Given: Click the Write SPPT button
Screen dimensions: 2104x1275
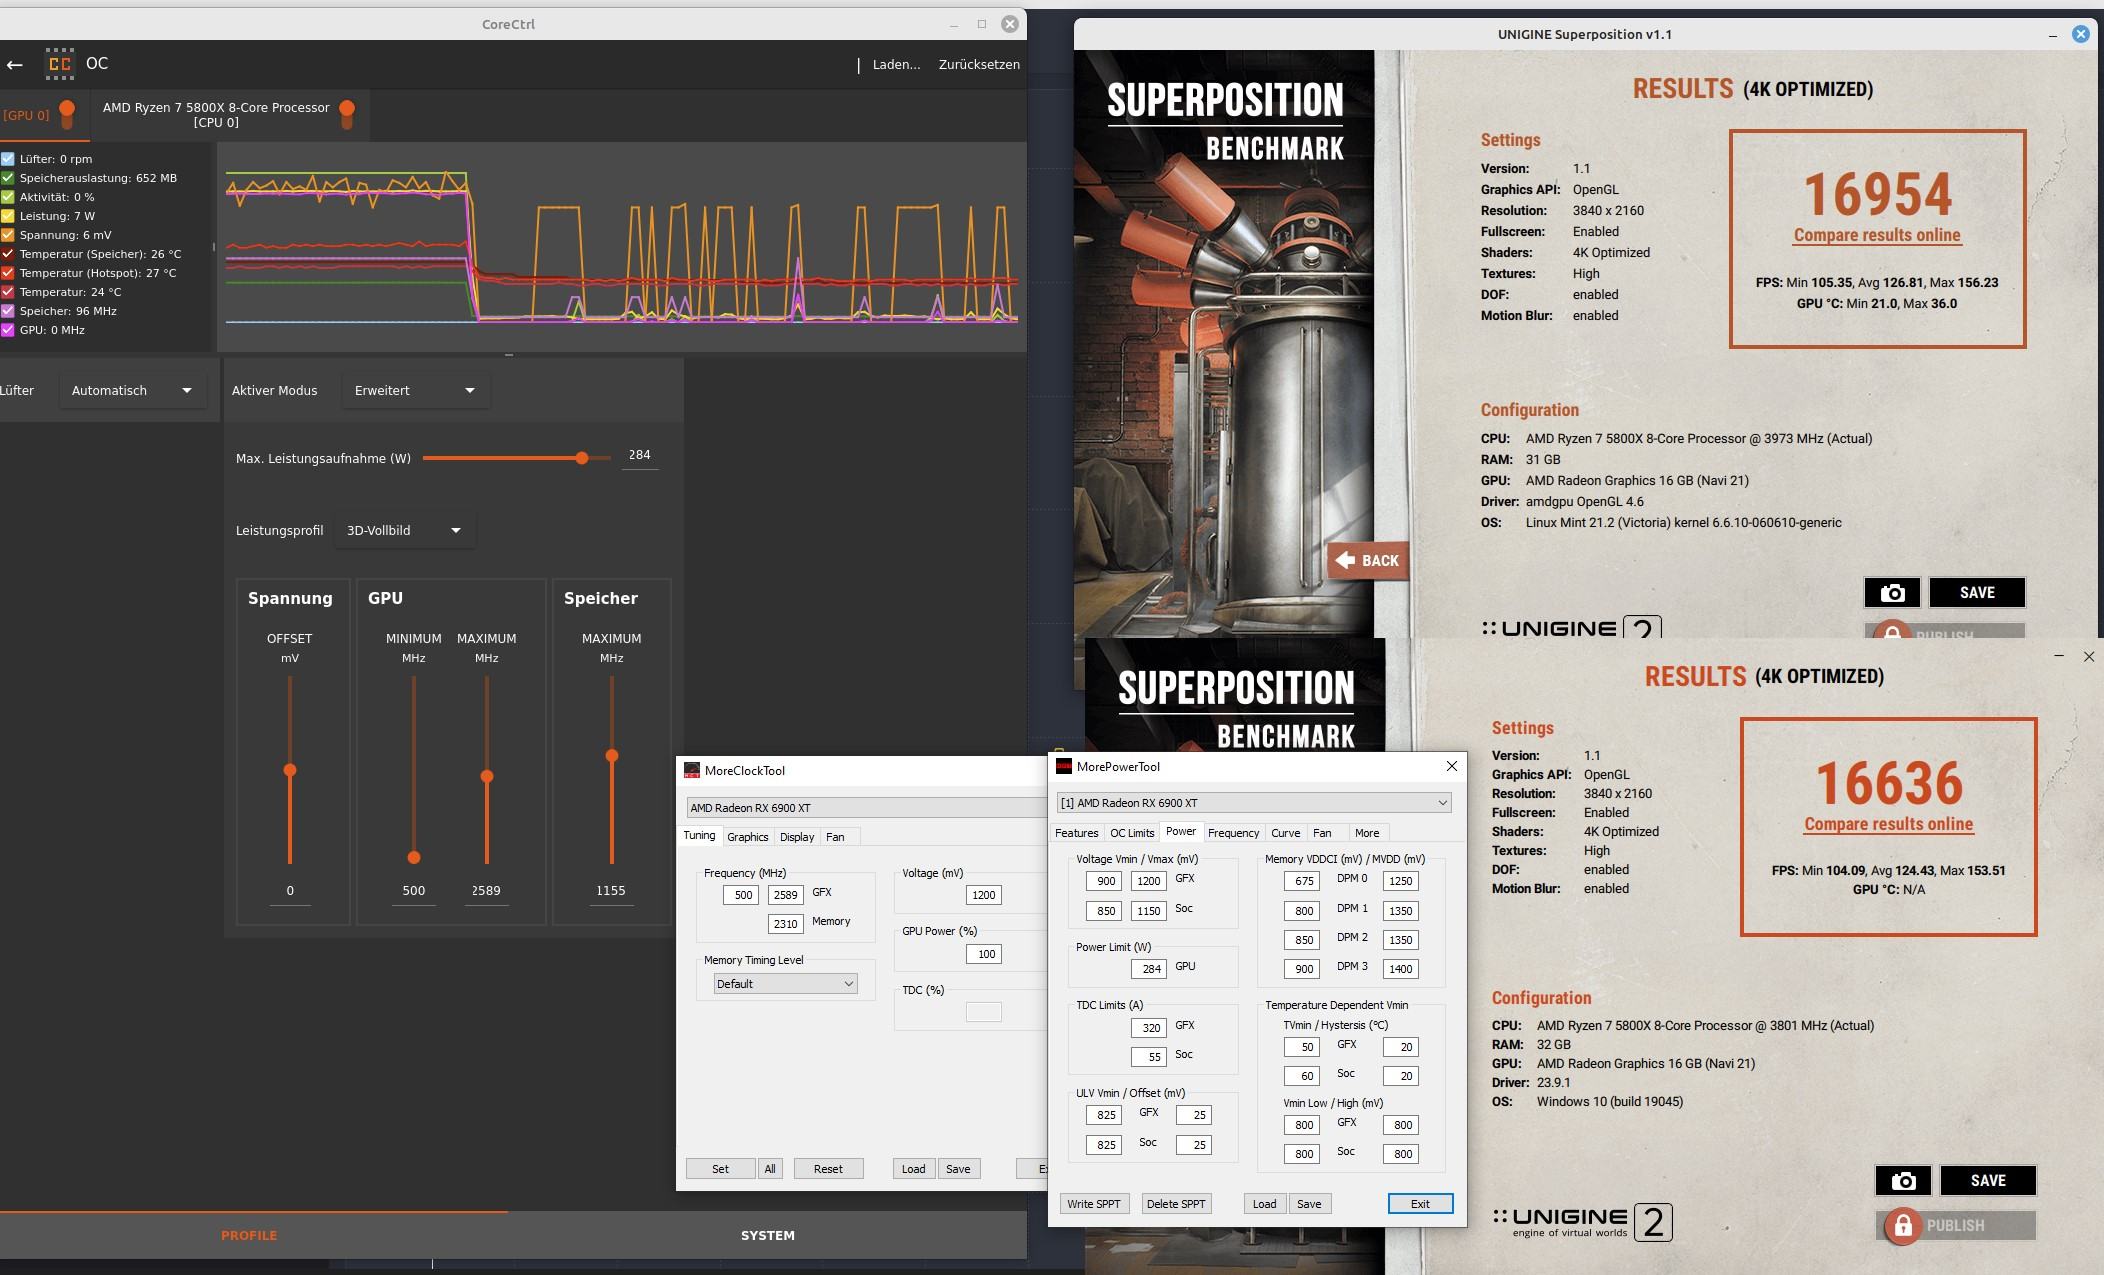Looking at the screenshot, I should tap(1093, 1204).
